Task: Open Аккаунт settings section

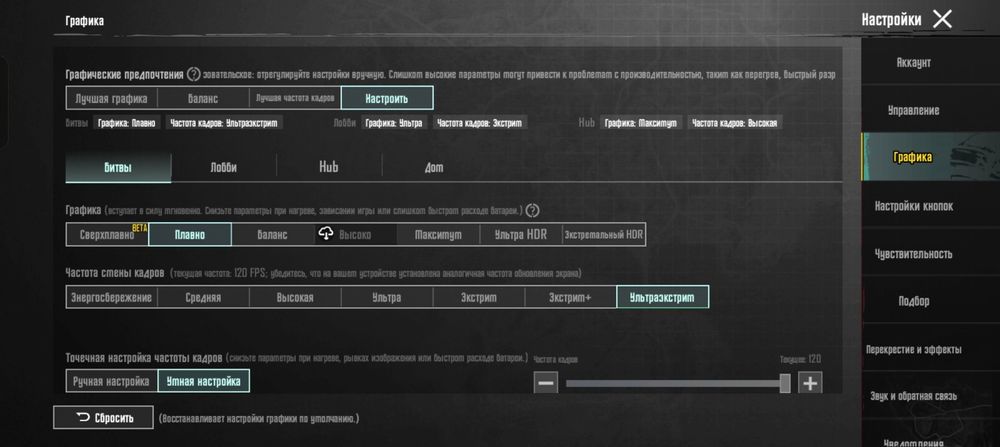Action: pos(913,62)
